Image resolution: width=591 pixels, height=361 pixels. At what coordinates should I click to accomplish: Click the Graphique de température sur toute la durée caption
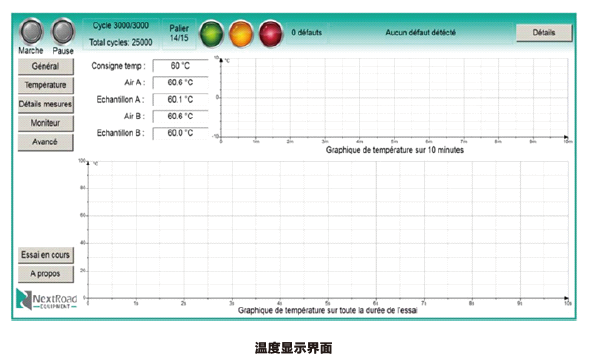point(328,311)
